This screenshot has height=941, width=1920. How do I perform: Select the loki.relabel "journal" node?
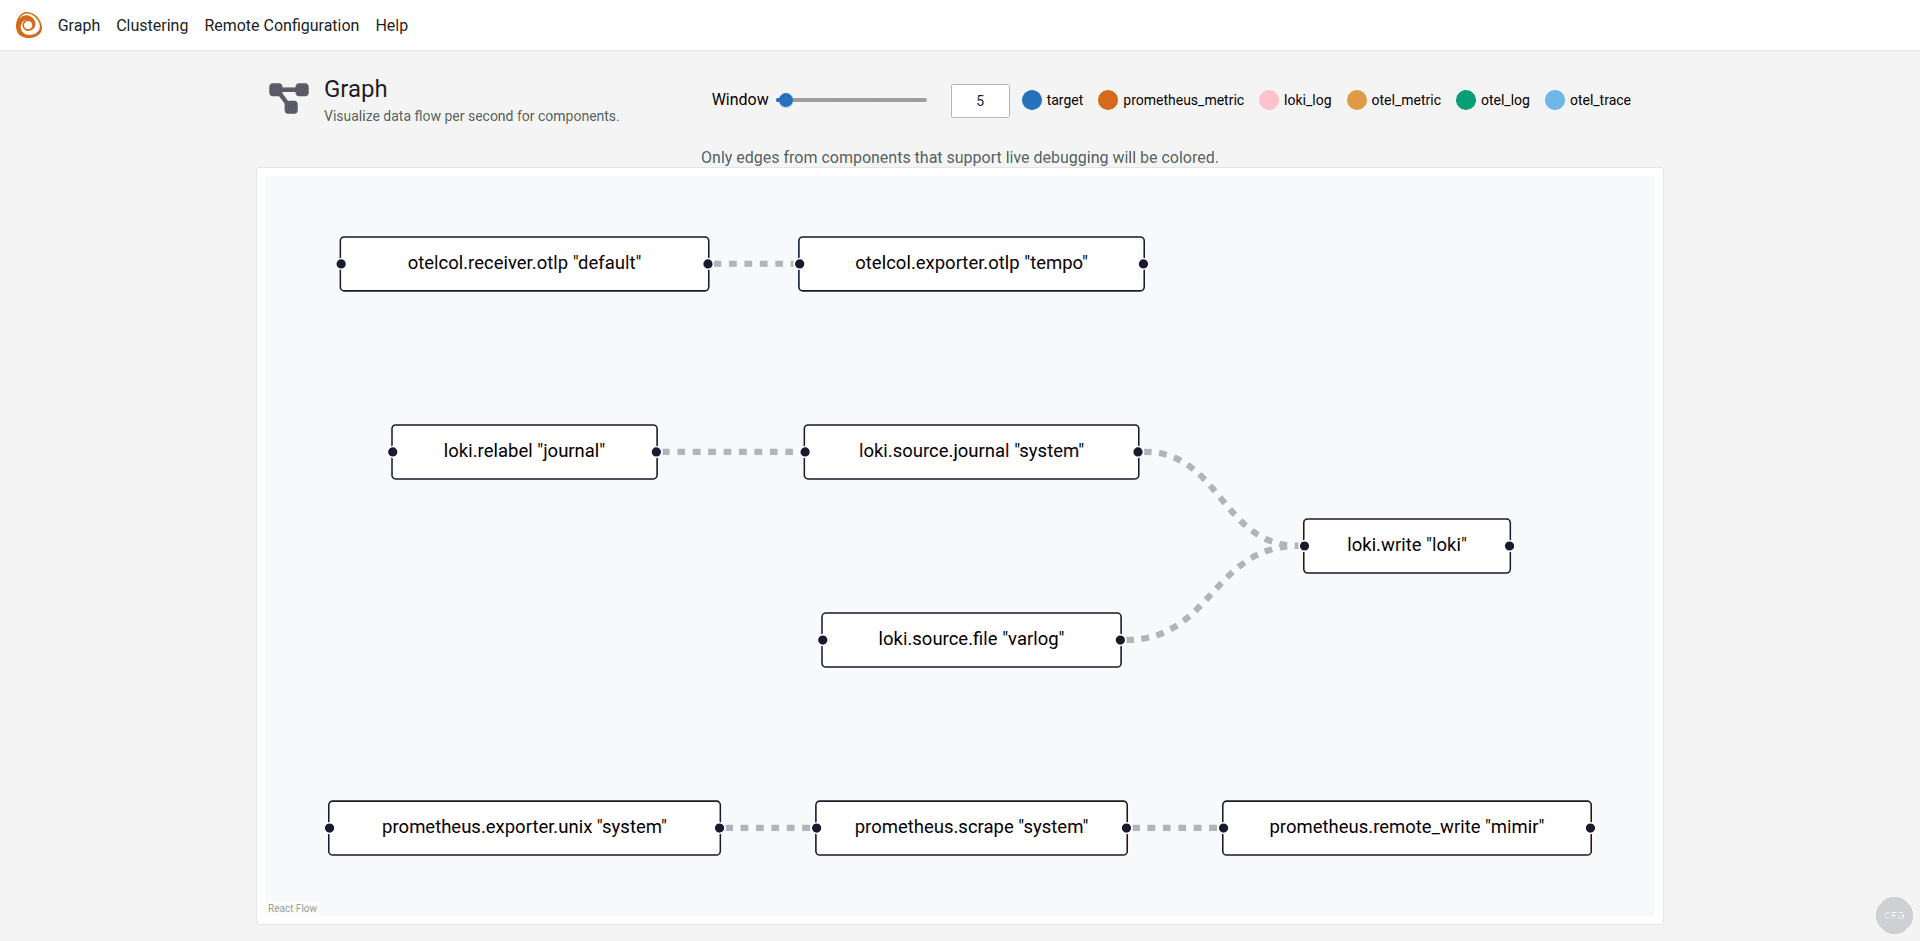523,451
